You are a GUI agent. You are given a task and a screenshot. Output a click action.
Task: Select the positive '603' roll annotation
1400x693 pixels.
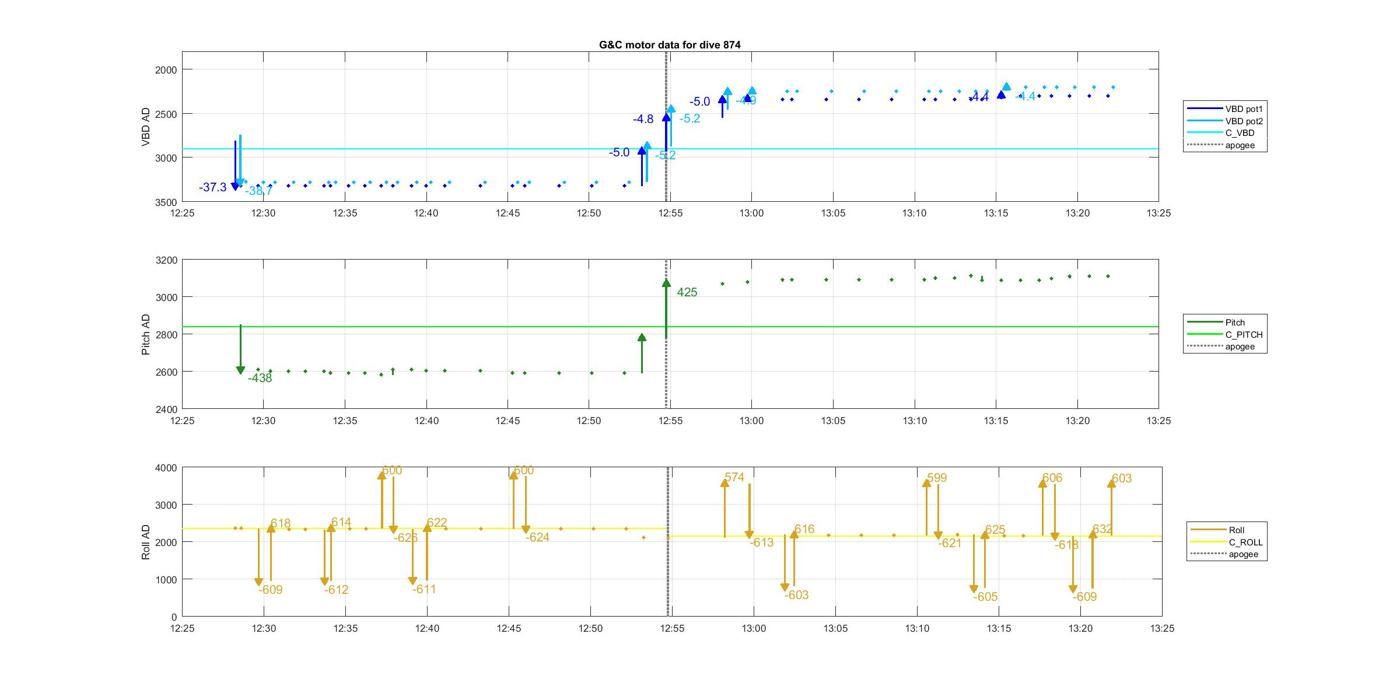pyautogui.click(x=1122, y=478)
